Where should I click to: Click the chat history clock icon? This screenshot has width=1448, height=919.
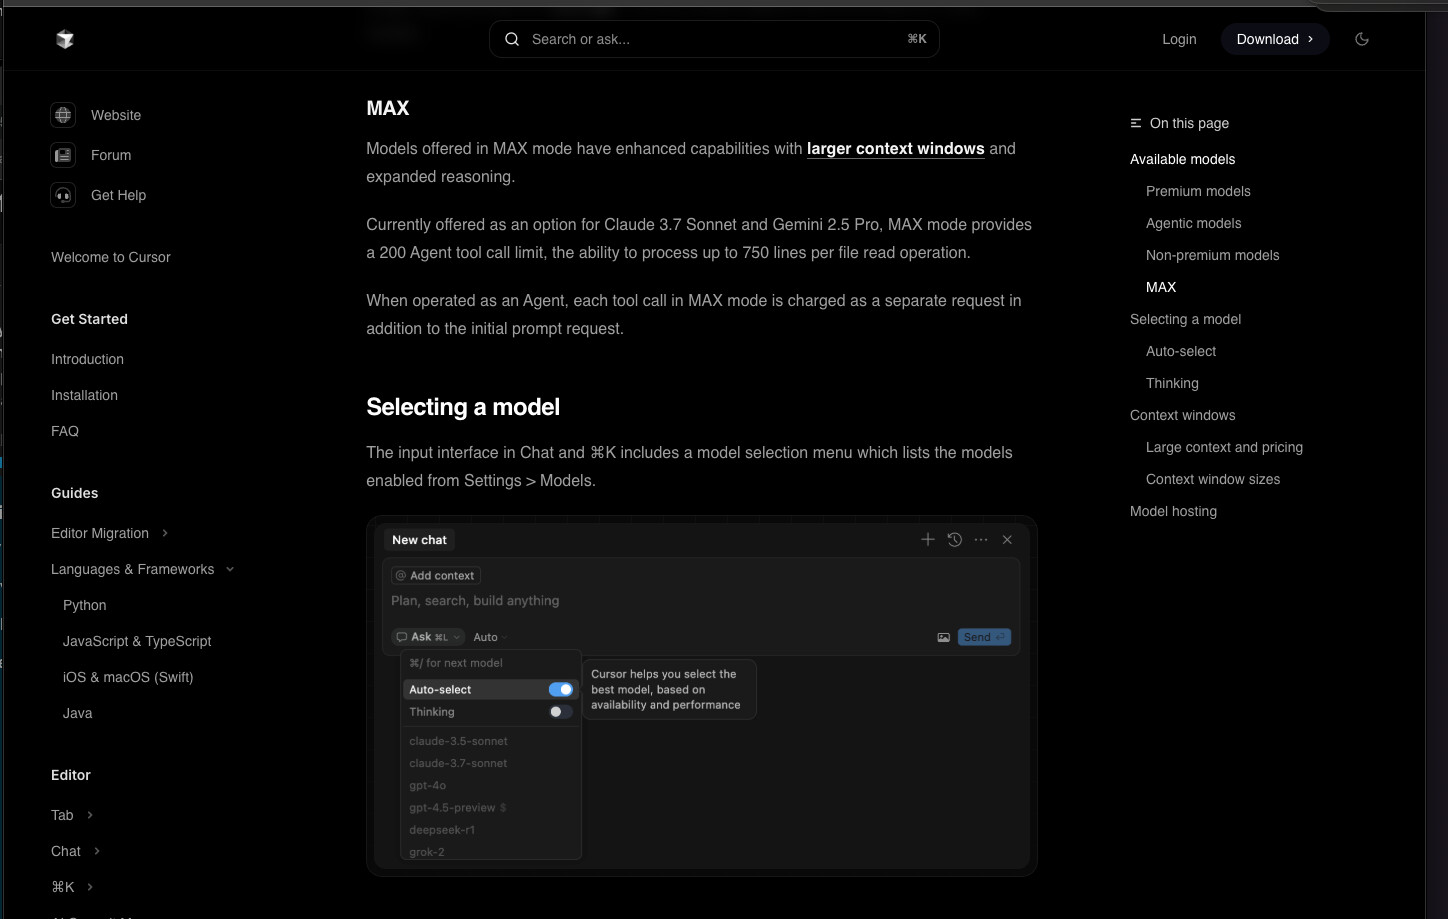[x=955, y=539]
